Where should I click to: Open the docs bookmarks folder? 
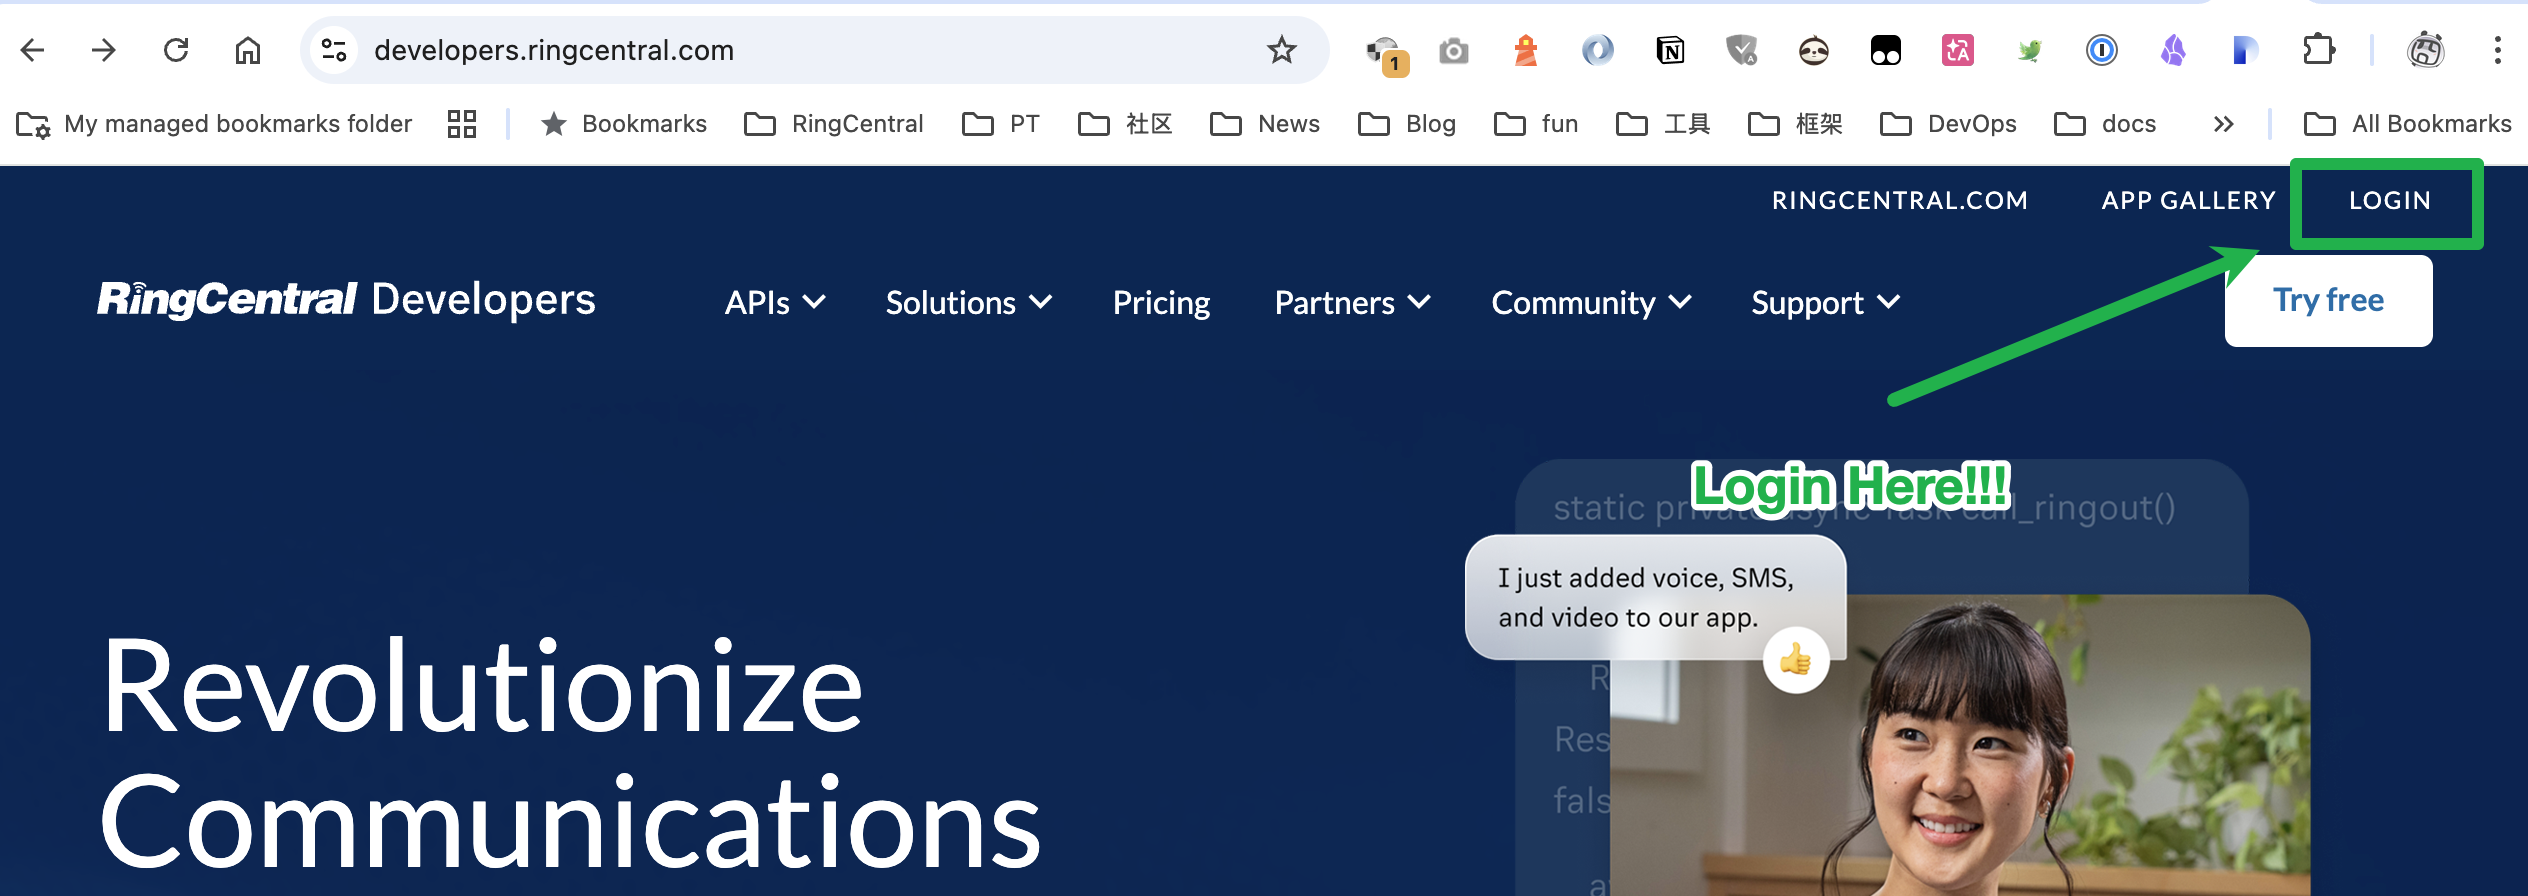pyautogui.click(x=2105, y=124)
